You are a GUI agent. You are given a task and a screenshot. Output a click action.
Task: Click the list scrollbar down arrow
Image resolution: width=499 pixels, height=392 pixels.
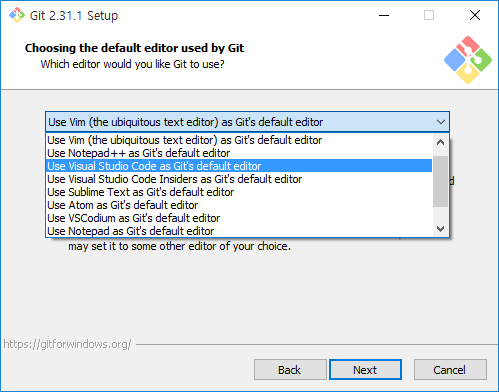[440, 229]
